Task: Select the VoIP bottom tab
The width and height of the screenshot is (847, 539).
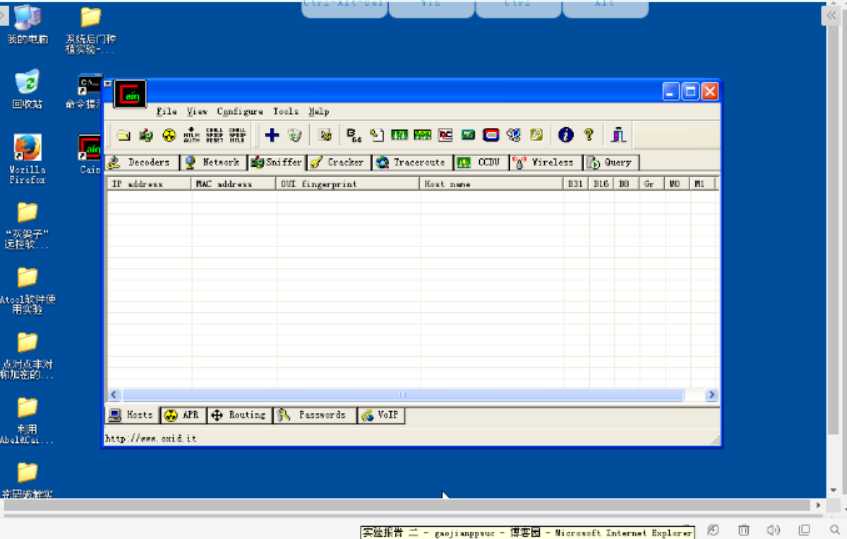Action: point(381,415)
